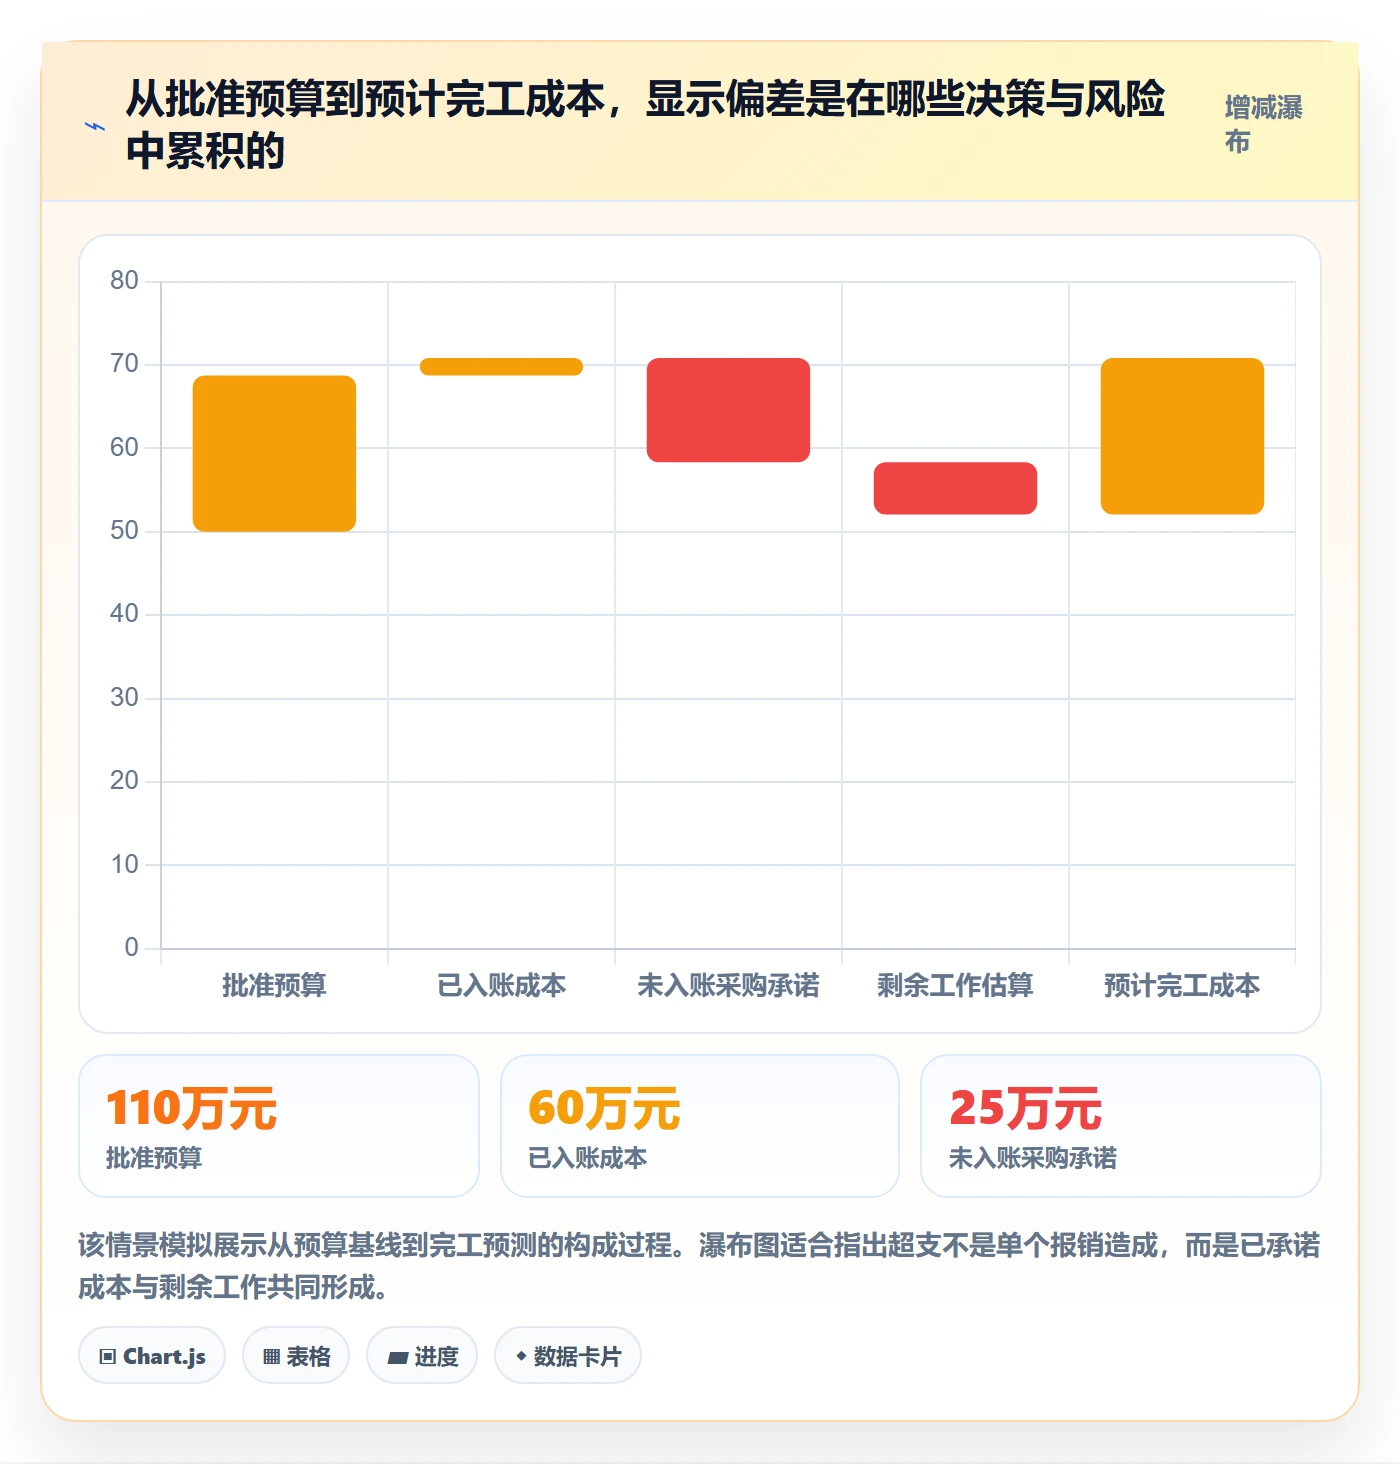Click the 批准预算 x-axis label
Screen dimensions: 1400x1464
click(x=274, y=985)
